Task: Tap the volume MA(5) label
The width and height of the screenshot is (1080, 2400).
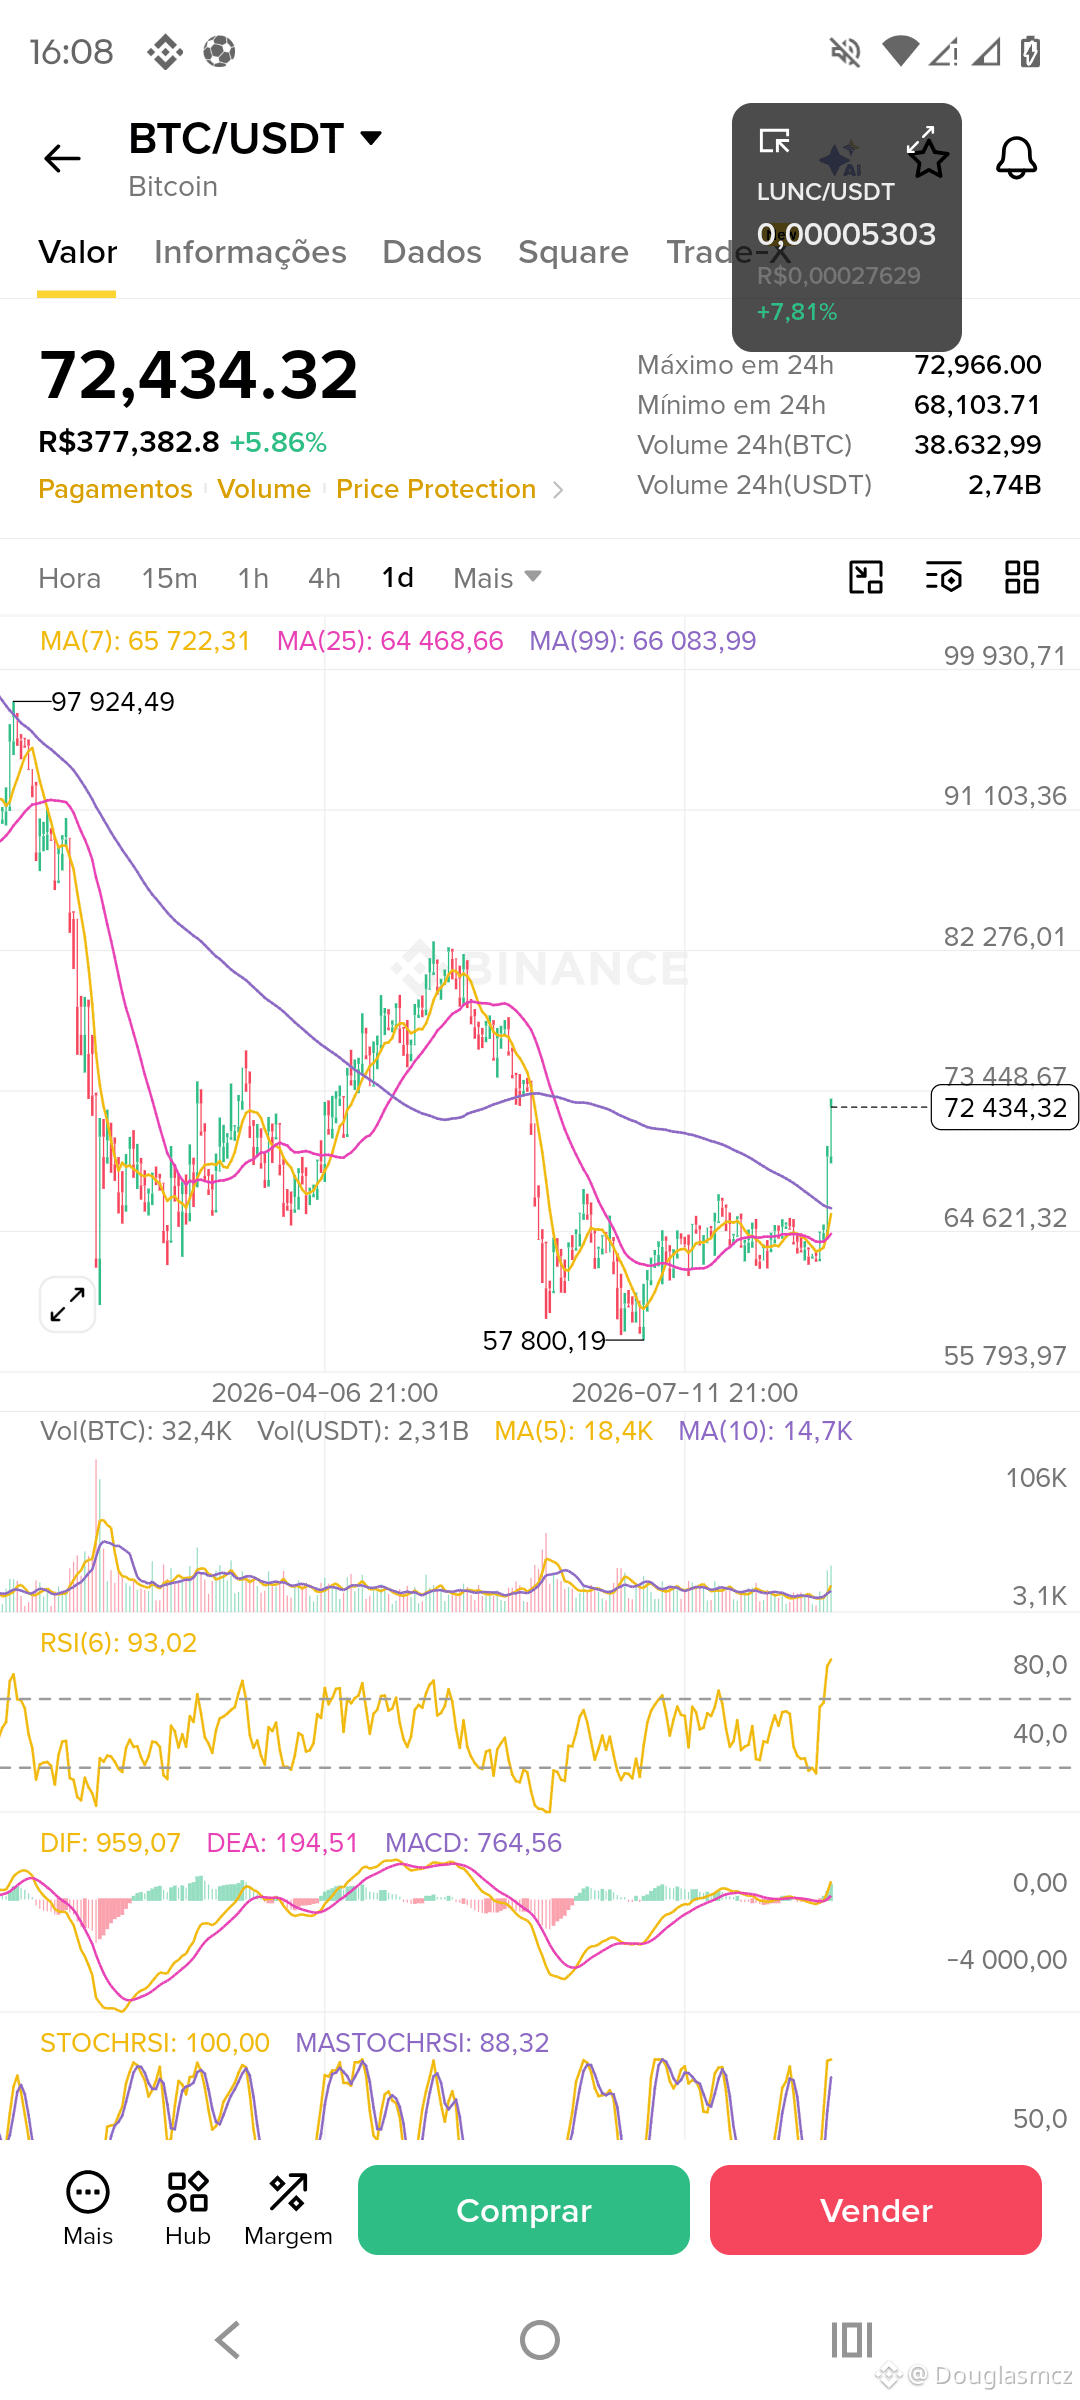Action: click(x=574, y=1431)
